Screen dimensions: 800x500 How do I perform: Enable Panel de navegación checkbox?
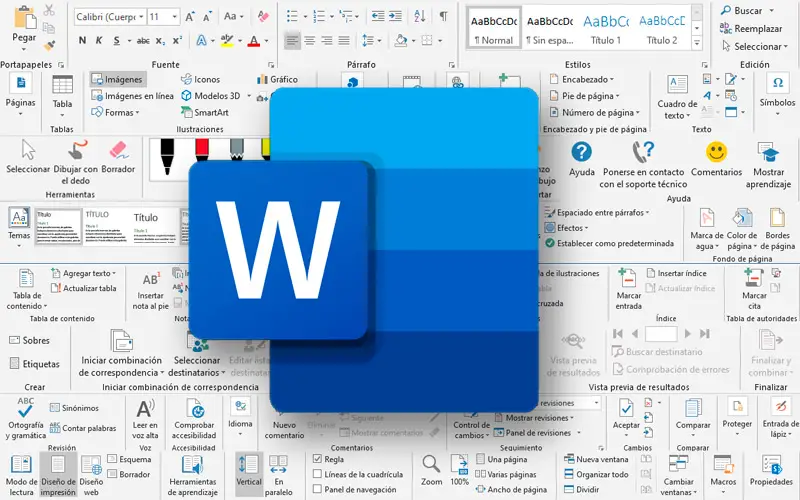(317, 489)
